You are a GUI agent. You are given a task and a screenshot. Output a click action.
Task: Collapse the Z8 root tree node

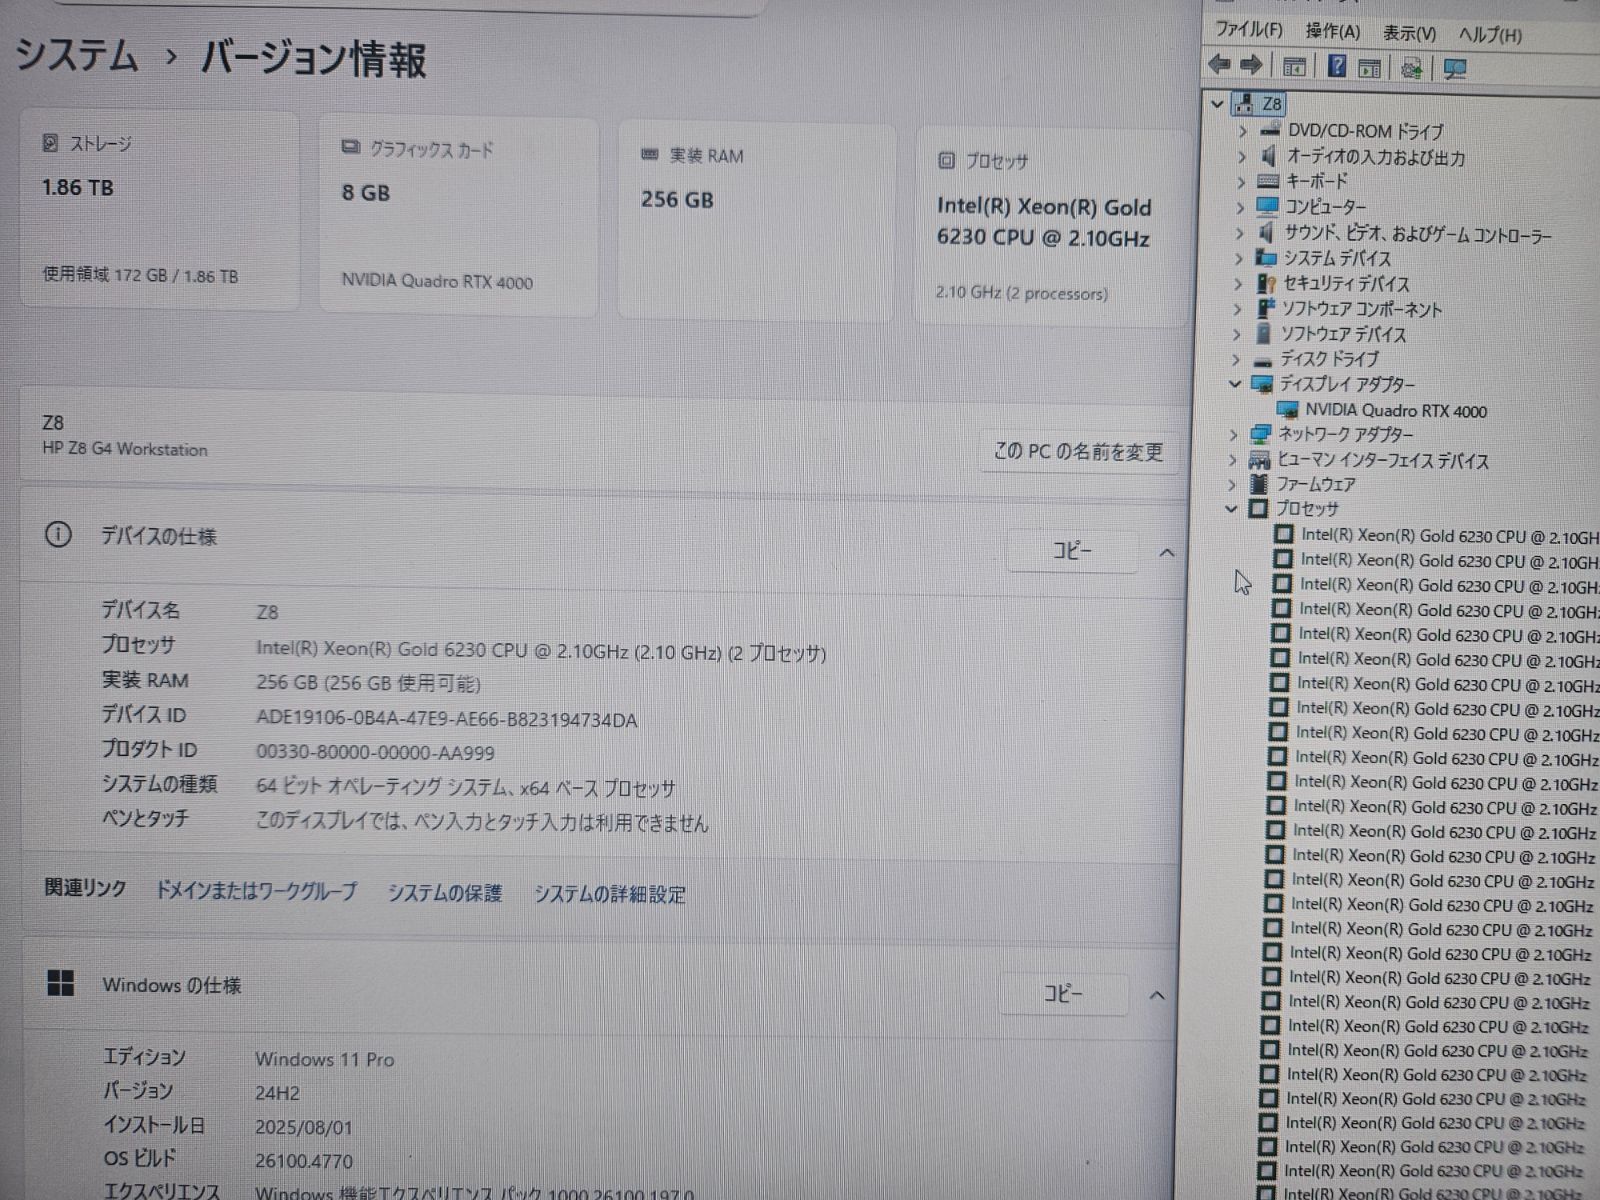[1217, 103]
